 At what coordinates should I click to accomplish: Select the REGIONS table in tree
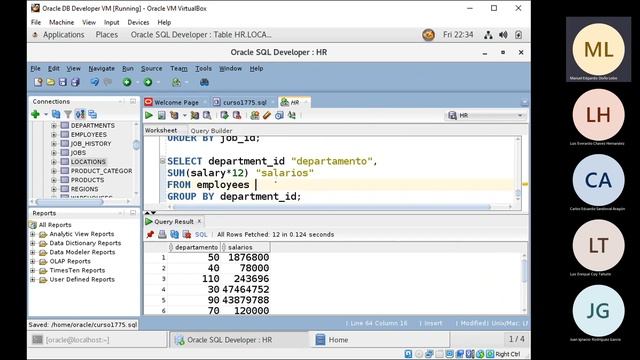point(84,189)
